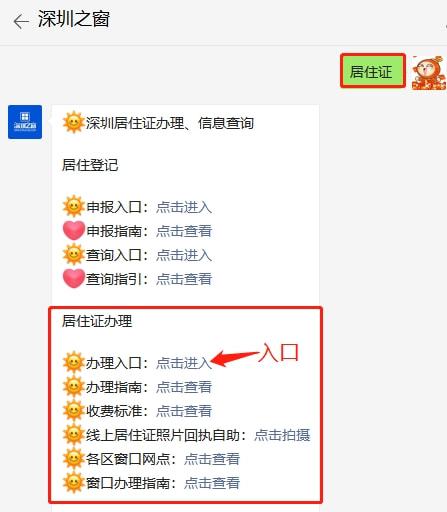Tap the sun emoji beside 深圳居住证办理

[x=73, y=122]
